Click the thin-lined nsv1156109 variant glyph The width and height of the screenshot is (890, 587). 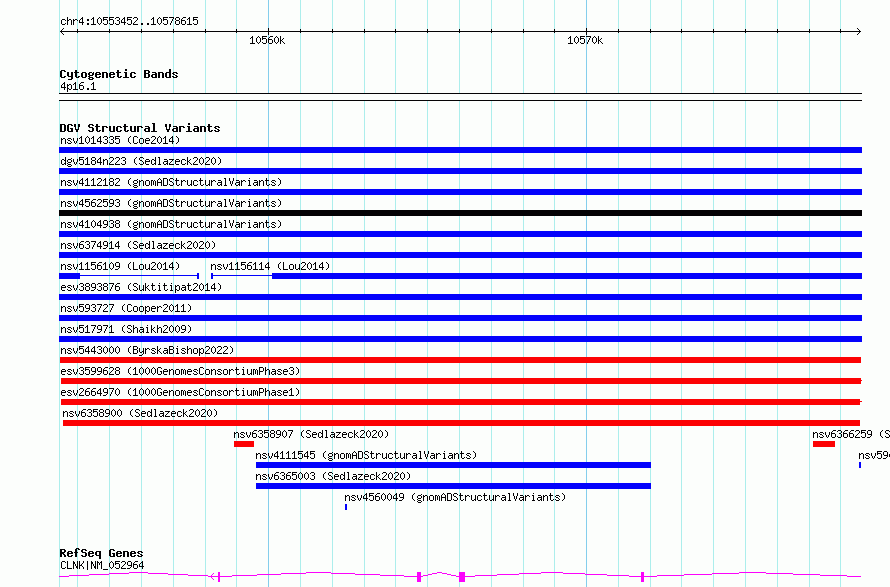tap(129, 276)
